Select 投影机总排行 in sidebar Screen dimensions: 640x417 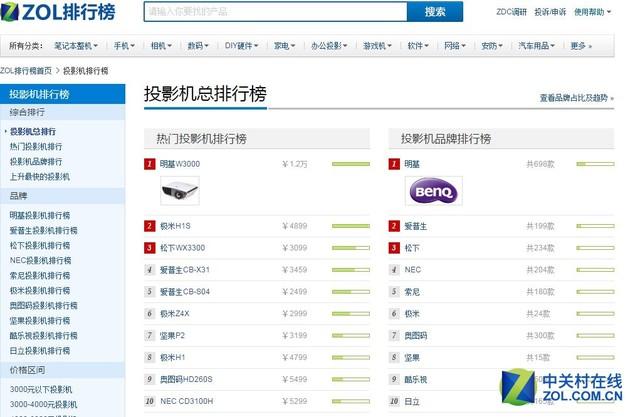pos(33,131)
